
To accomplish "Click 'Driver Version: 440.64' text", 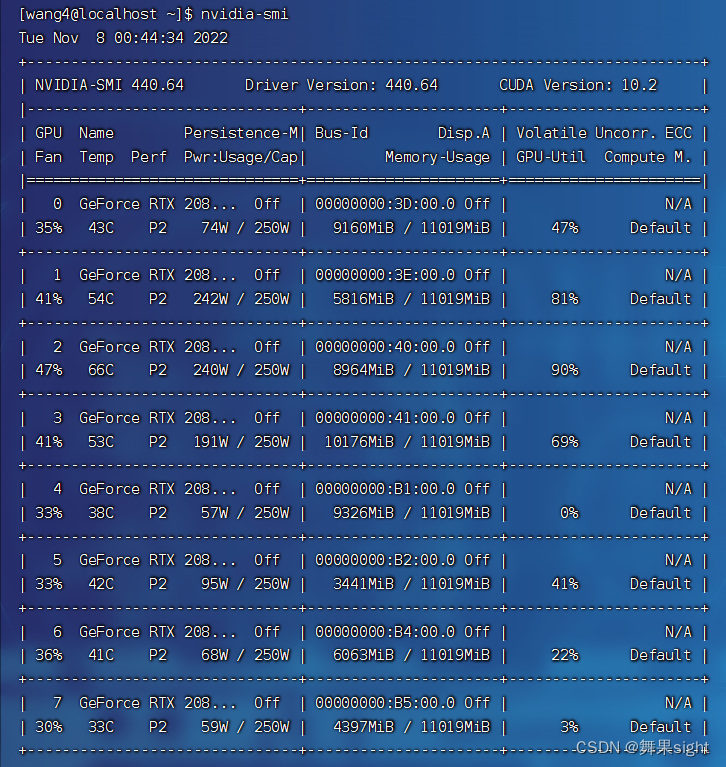I will coord(341,86).
